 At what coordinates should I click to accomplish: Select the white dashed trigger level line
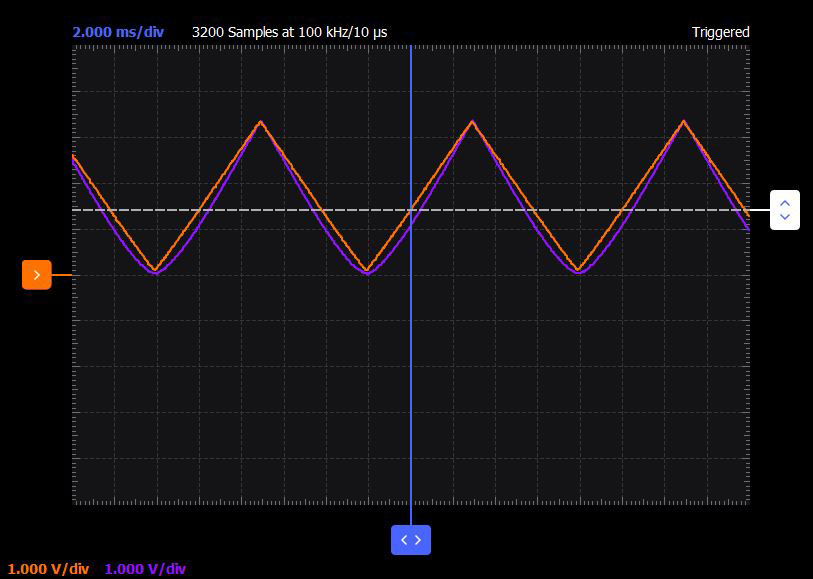coord(410,210)
